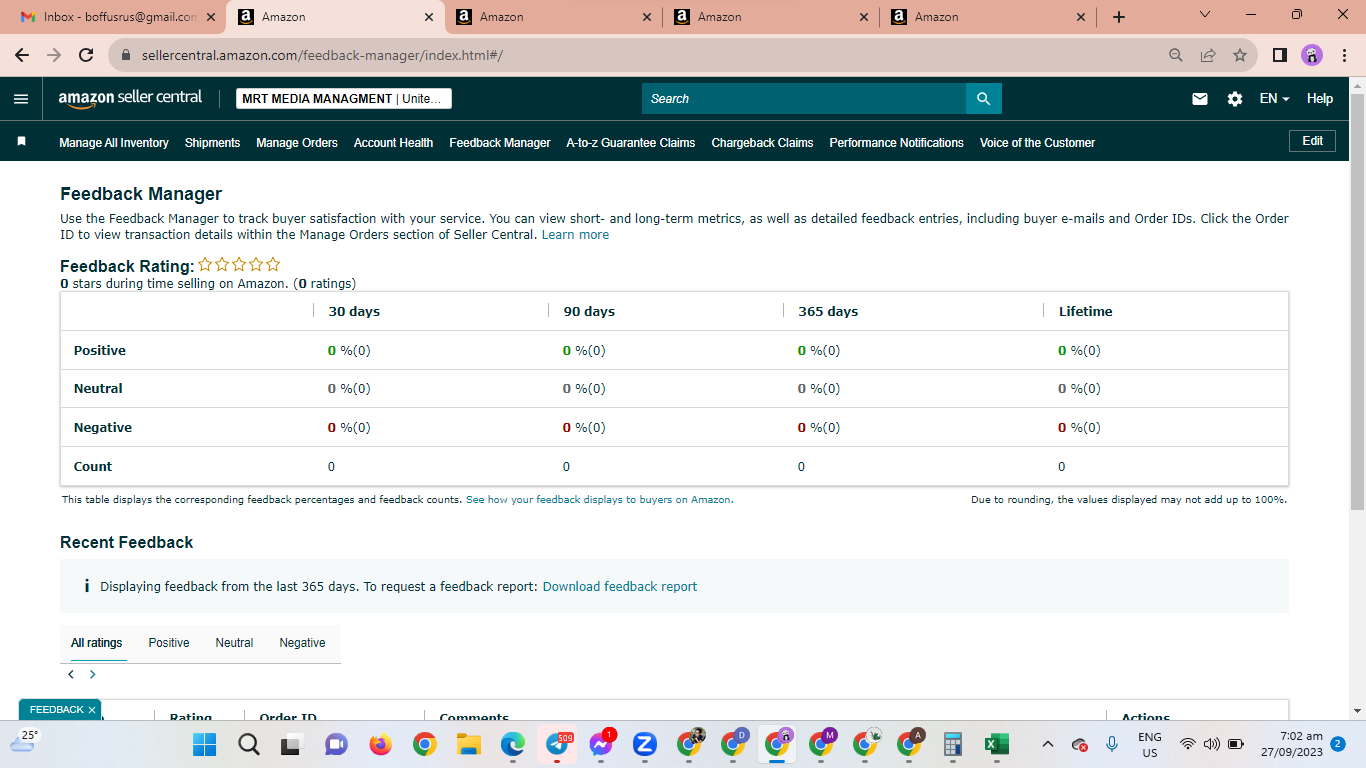Switch to the Neutral feedback tab
This screenshot has width=1366, height=768.
(234, 643)
